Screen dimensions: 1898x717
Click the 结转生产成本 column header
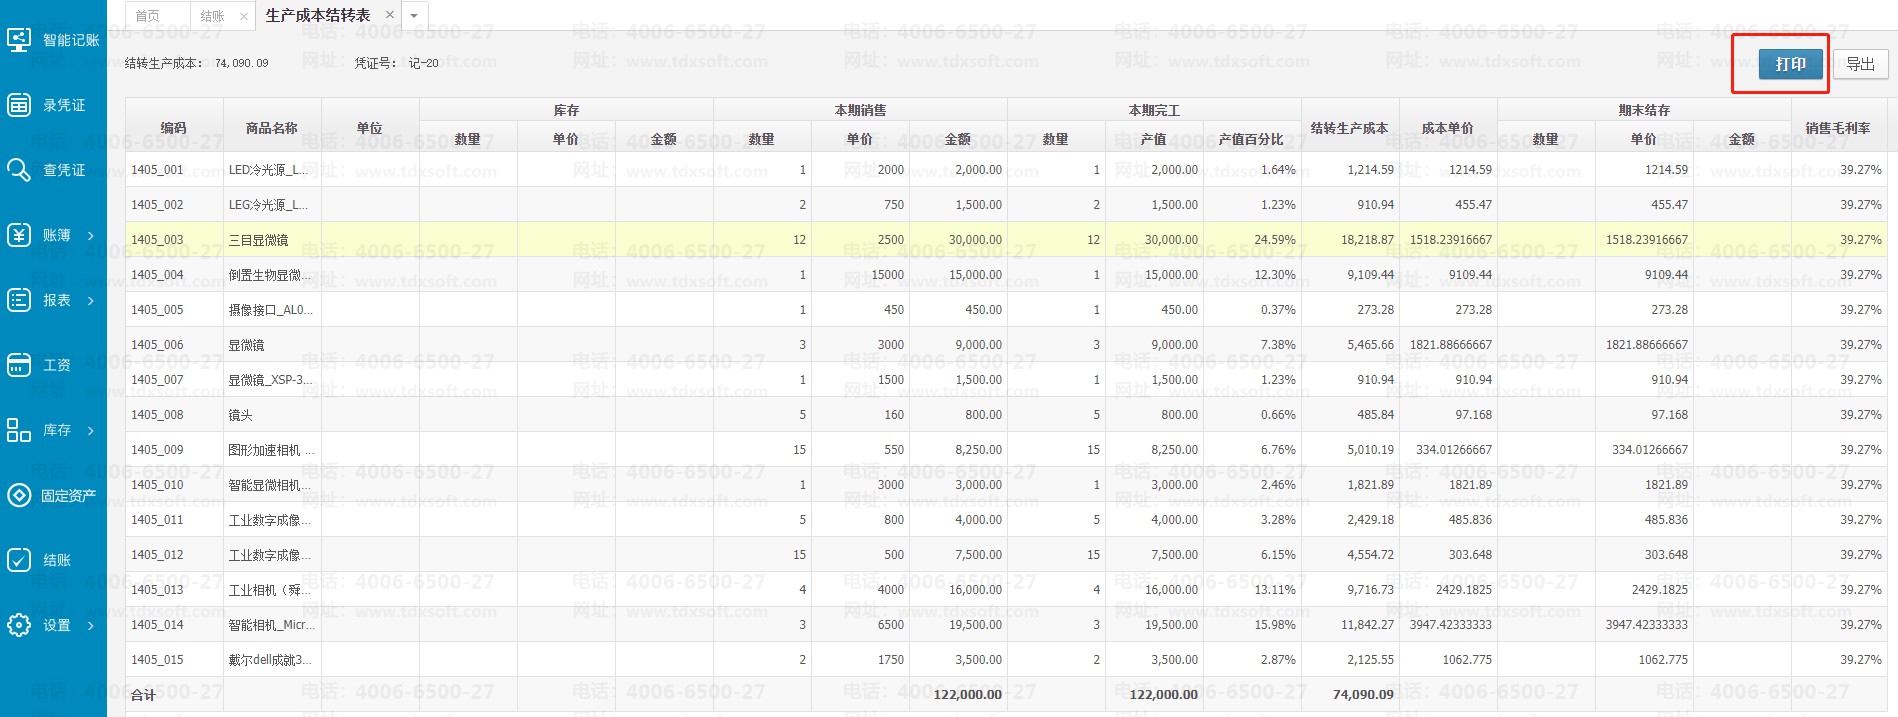click(x=1349, y=128)
